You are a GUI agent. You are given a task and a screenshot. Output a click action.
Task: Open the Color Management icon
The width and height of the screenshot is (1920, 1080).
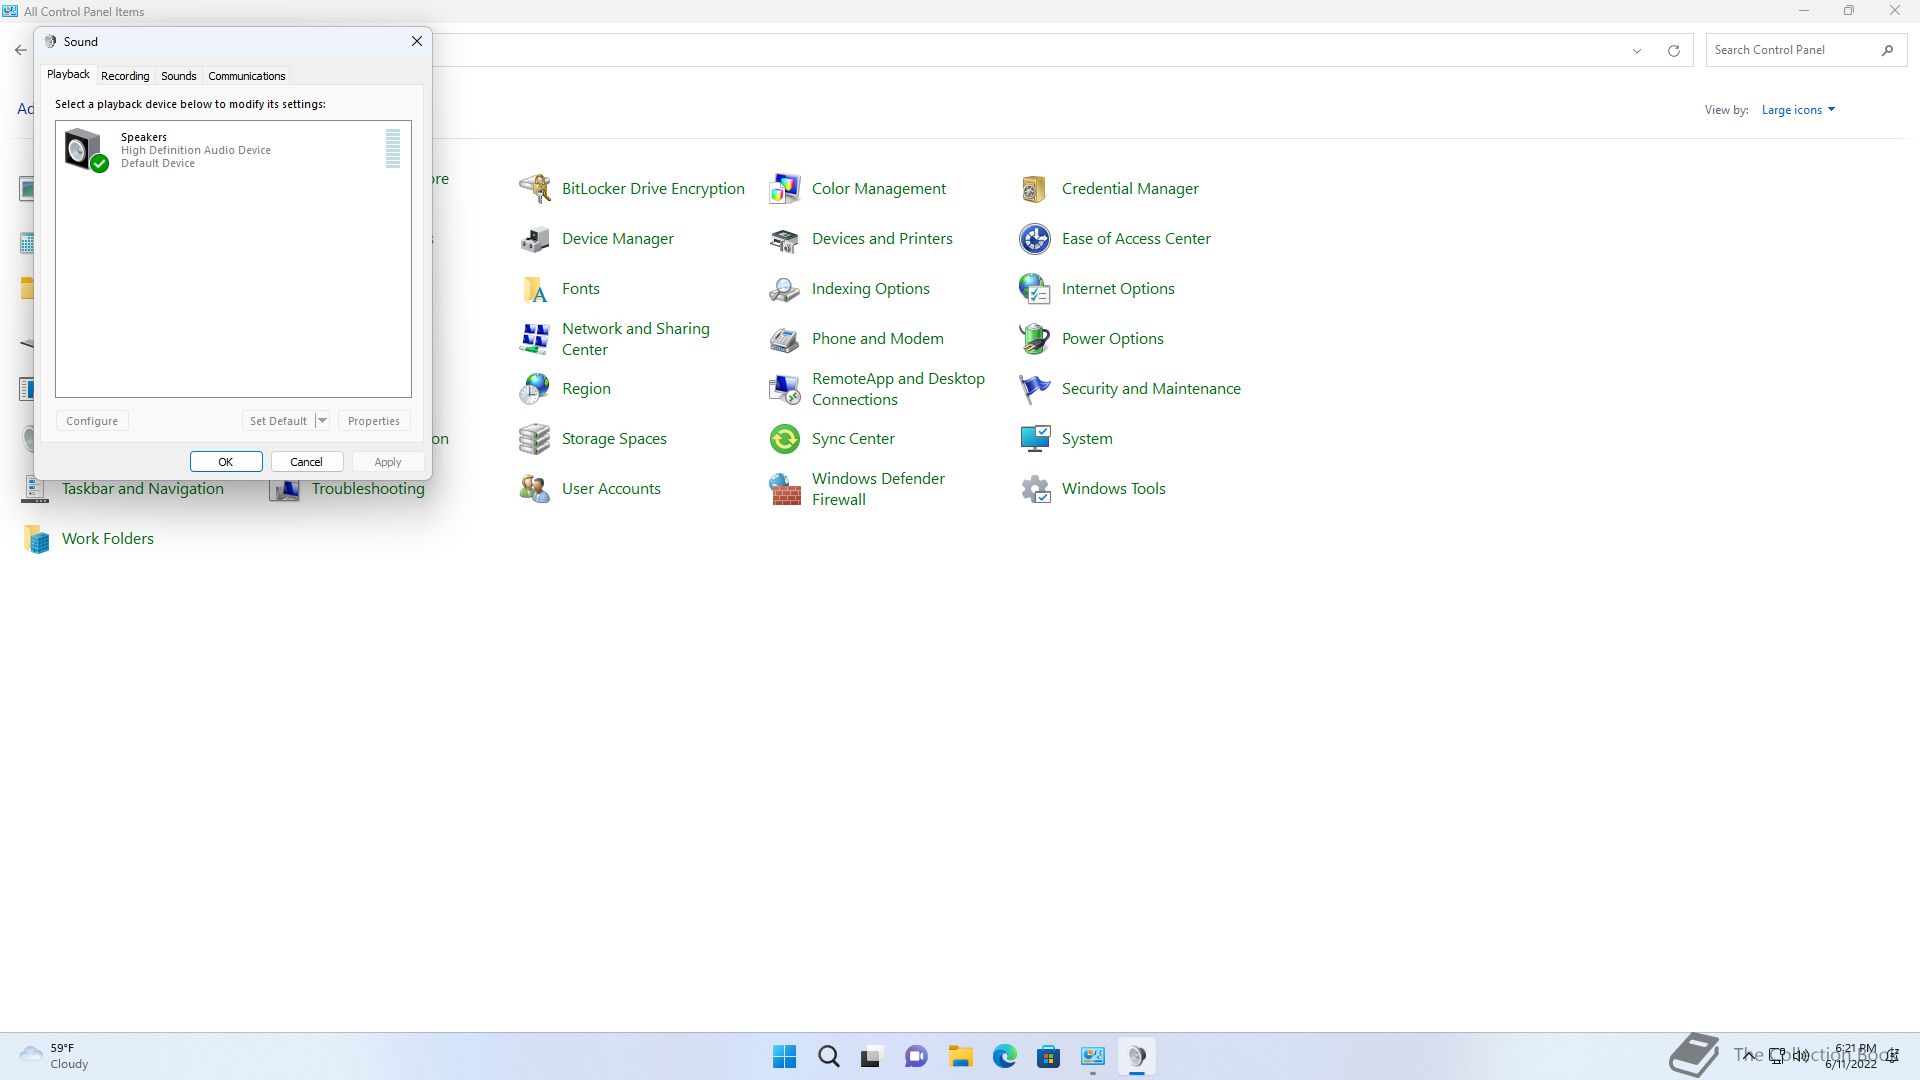[x=785, y=188]
